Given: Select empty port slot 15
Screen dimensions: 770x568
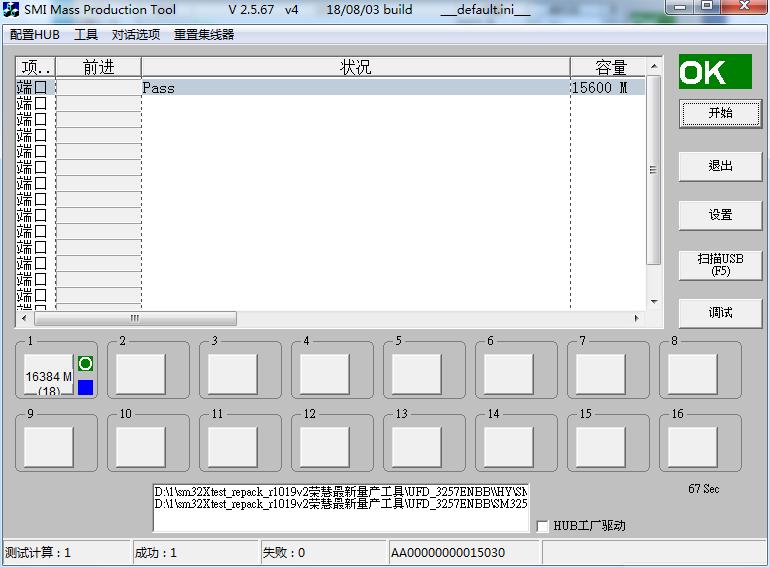Looking at the screenshot, I should click(x=600, y=447).
